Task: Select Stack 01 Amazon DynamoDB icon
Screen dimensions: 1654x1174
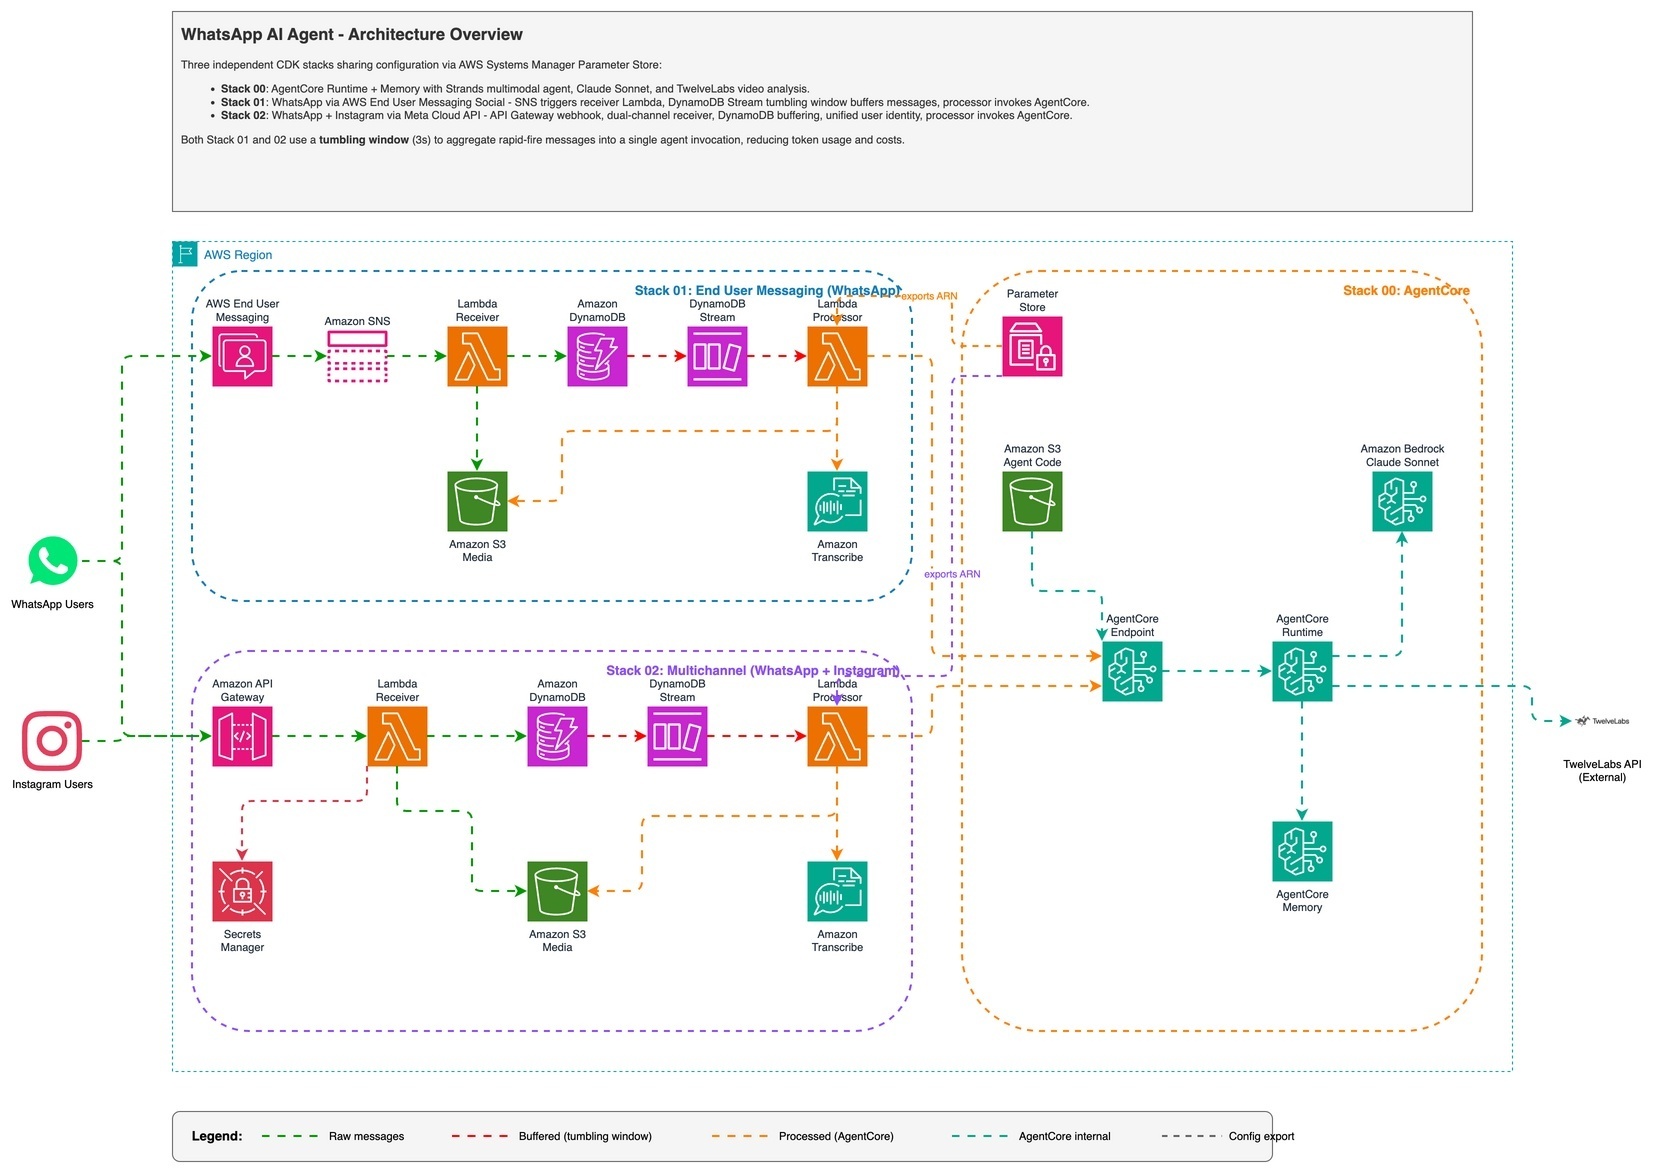Action: [x=597, y=356]
